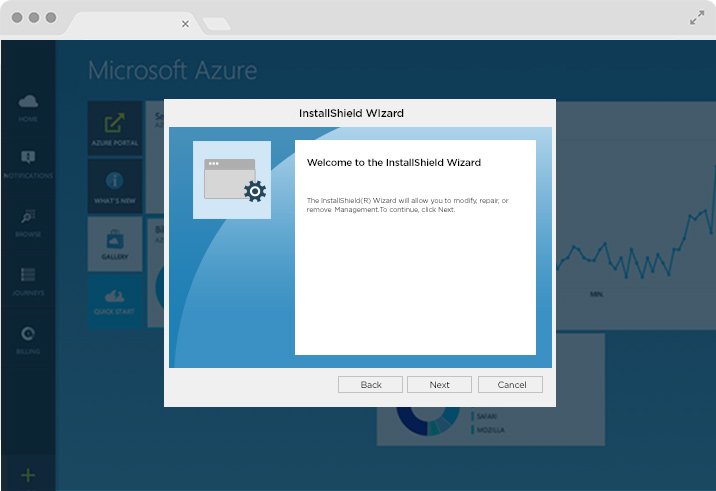Click the donut chart behind the dialog
This screenshot has width=716, height=491.
(x=427, y=420)
